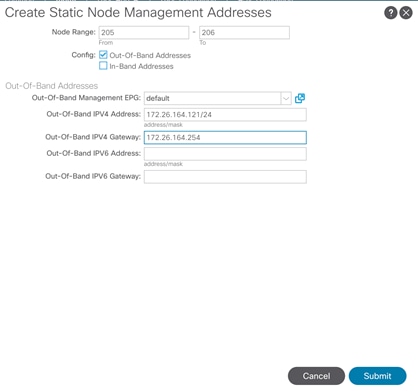Screen dimensions: 418x391
Task: Open the help question mark icon
Action: (391, 13)
